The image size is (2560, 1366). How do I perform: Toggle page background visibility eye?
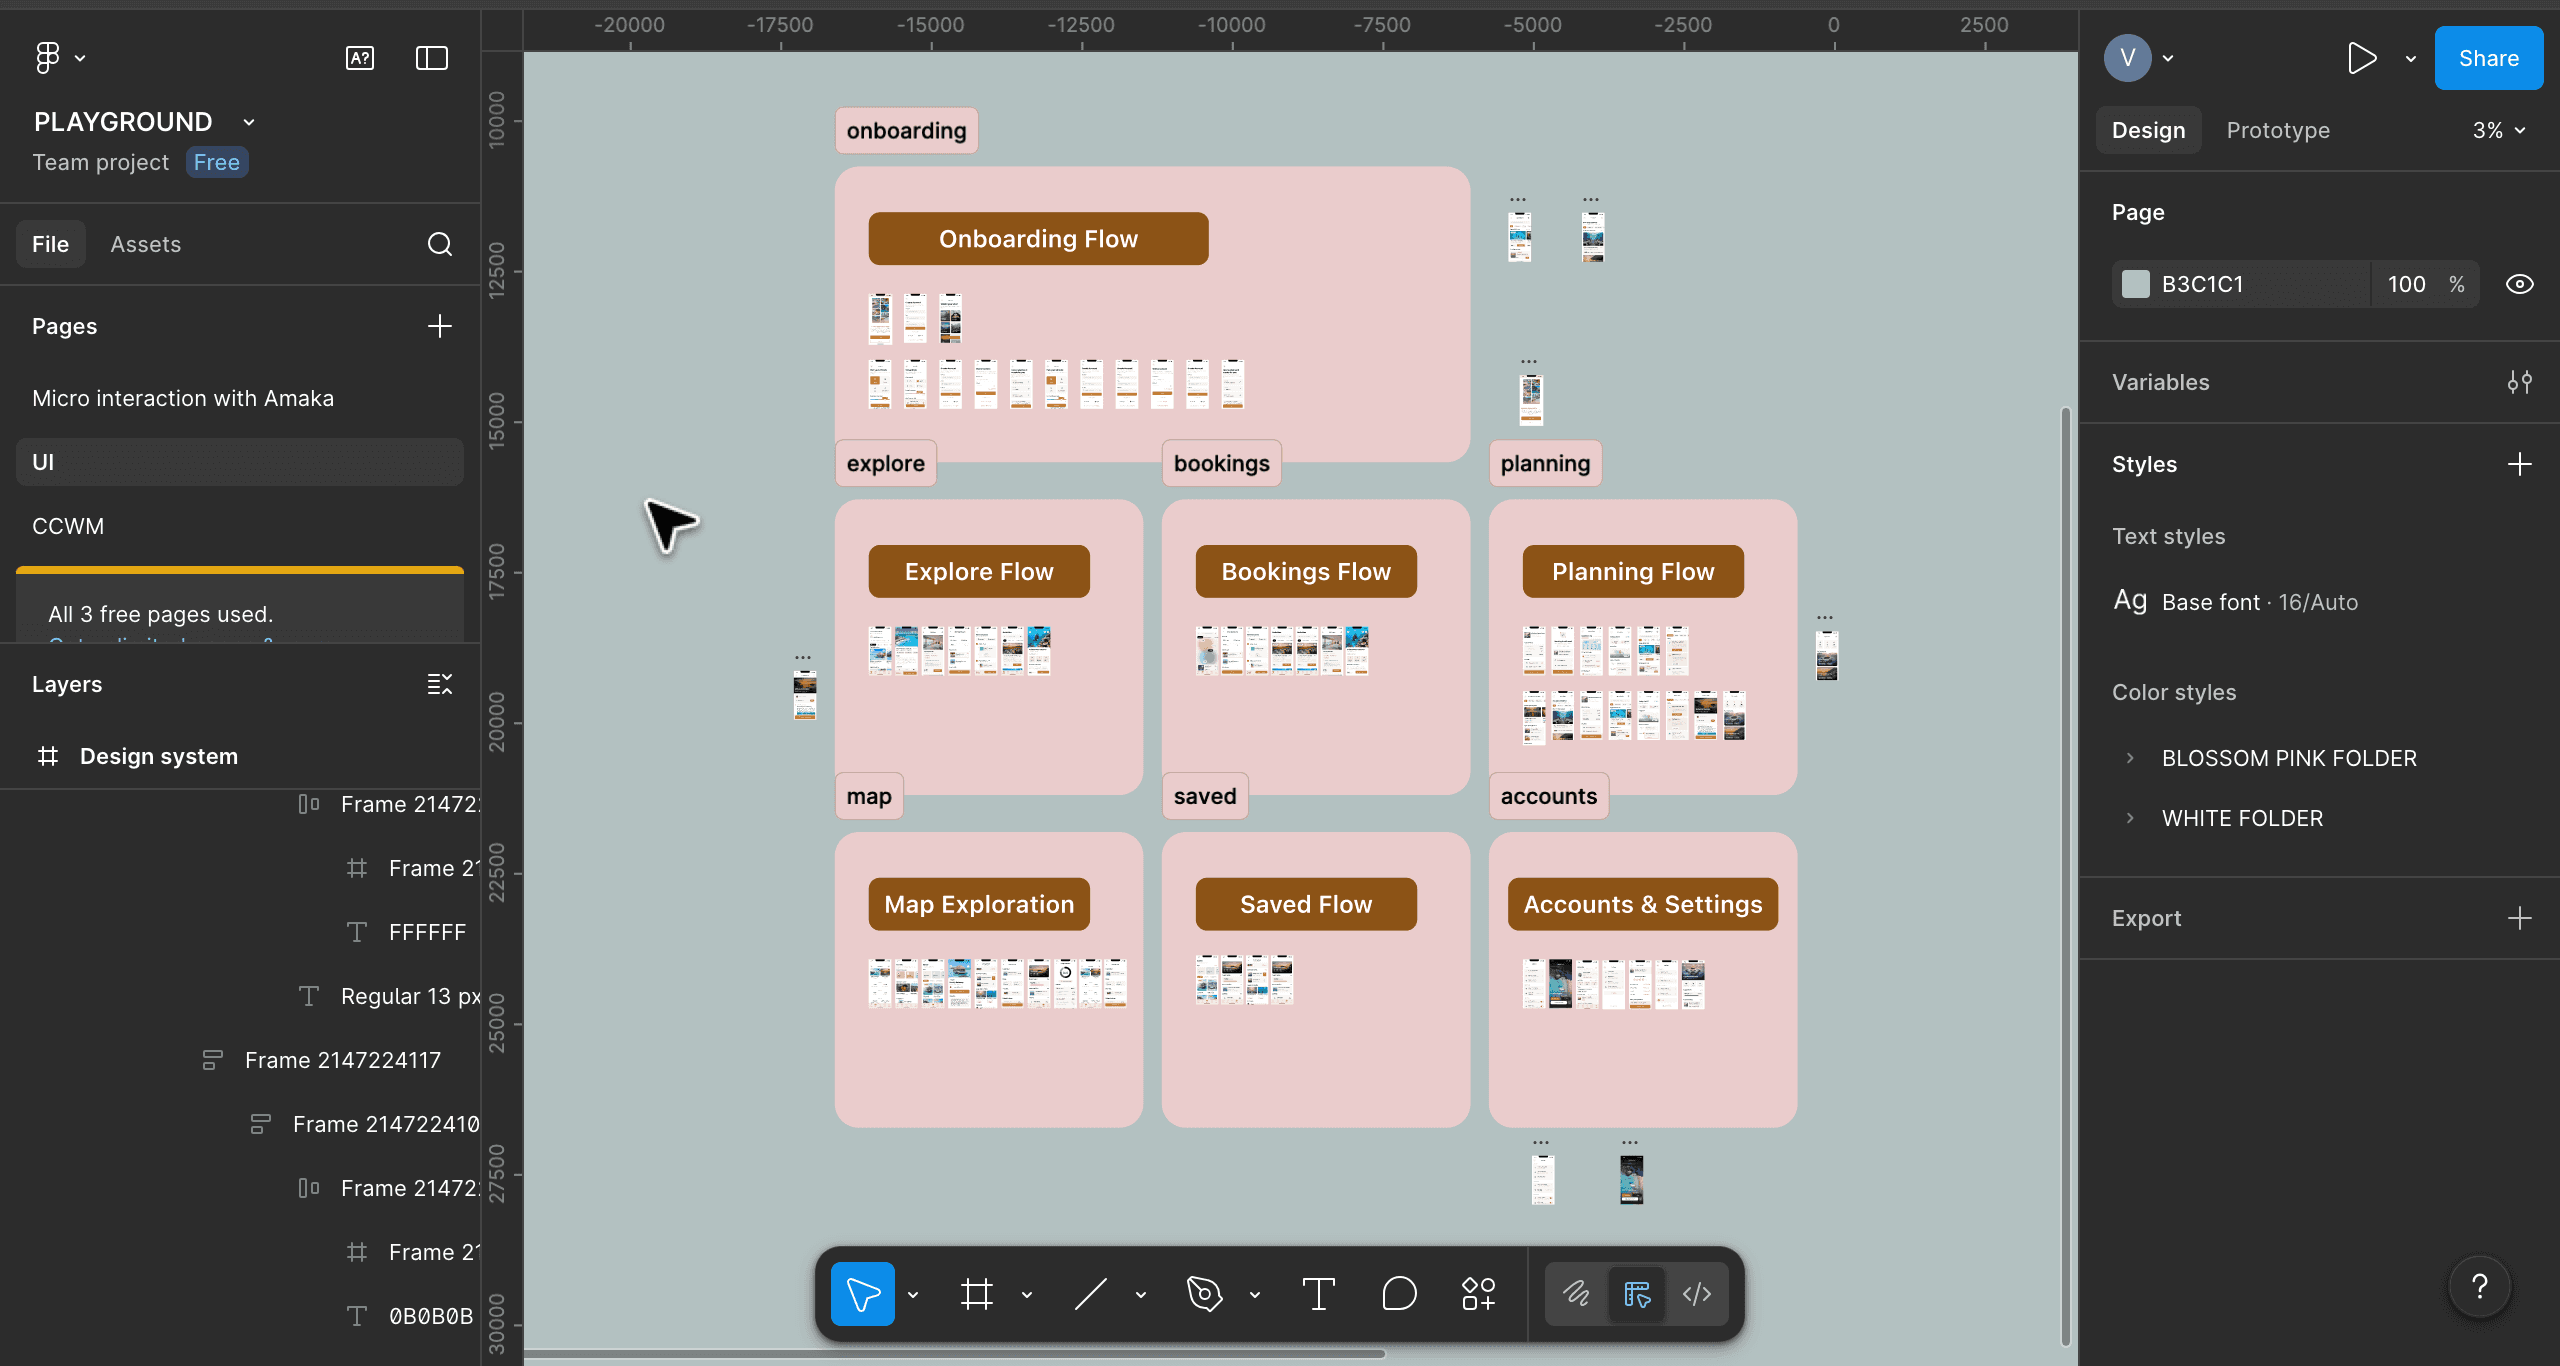coord(2519,284)
